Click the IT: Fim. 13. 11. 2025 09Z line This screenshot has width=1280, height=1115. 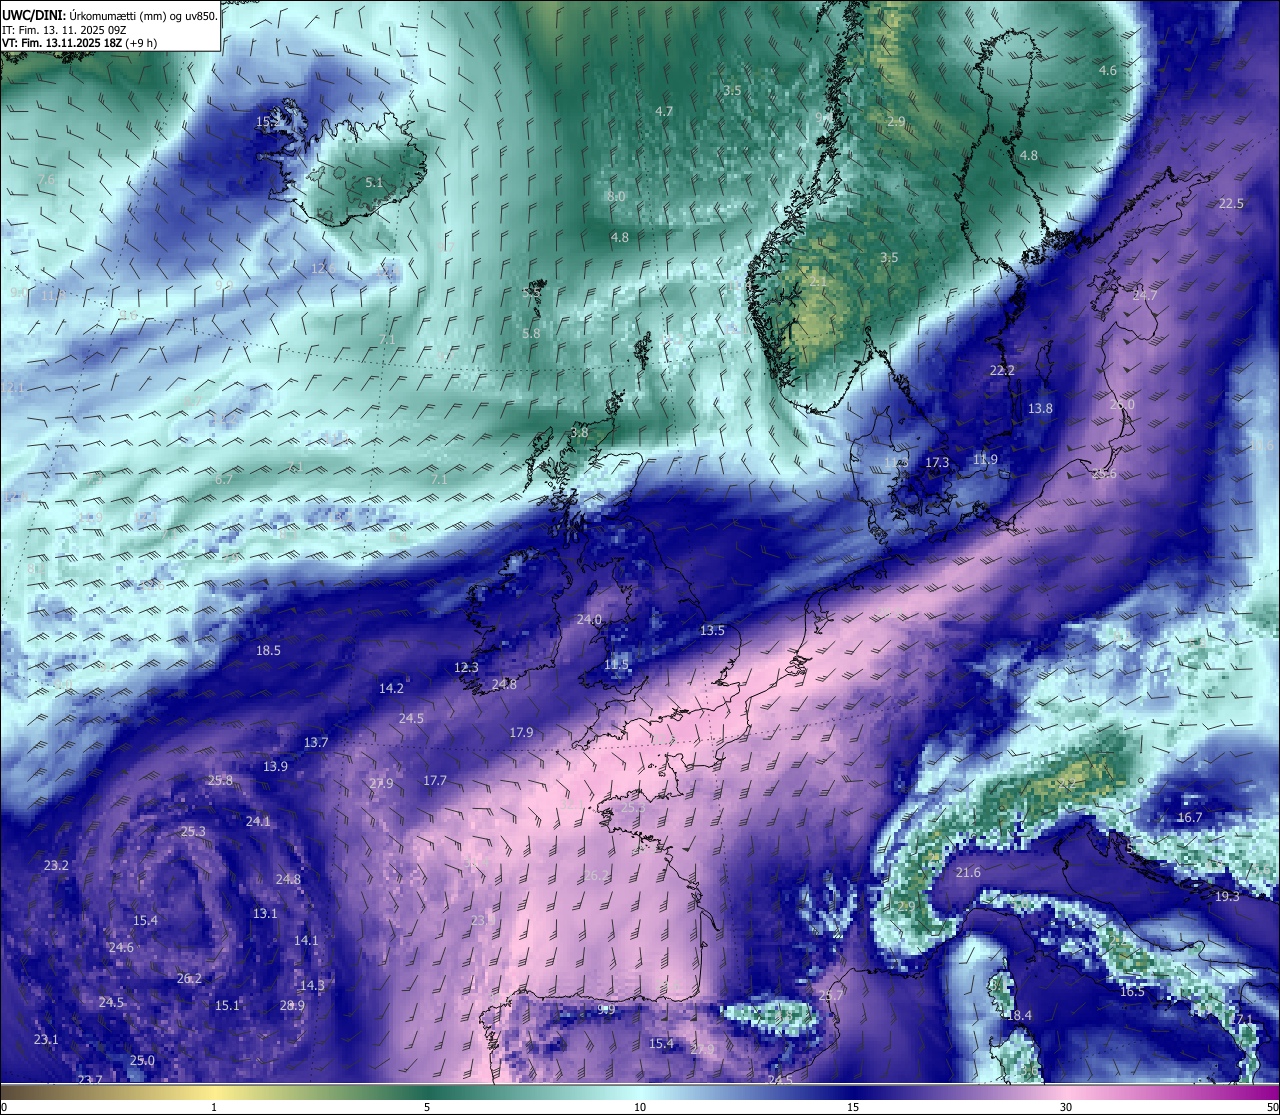point(64,30)
